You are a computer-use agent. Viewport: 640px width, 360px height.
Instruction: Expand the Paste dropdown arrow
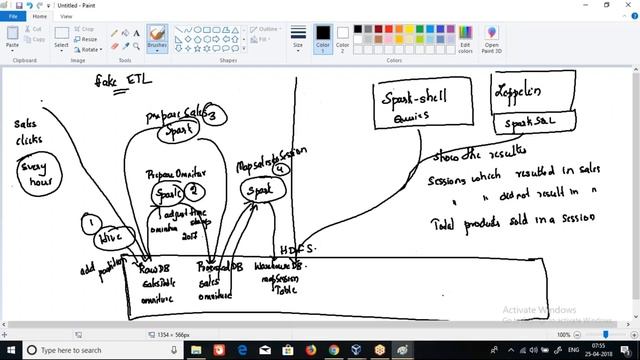click(12, 50)
